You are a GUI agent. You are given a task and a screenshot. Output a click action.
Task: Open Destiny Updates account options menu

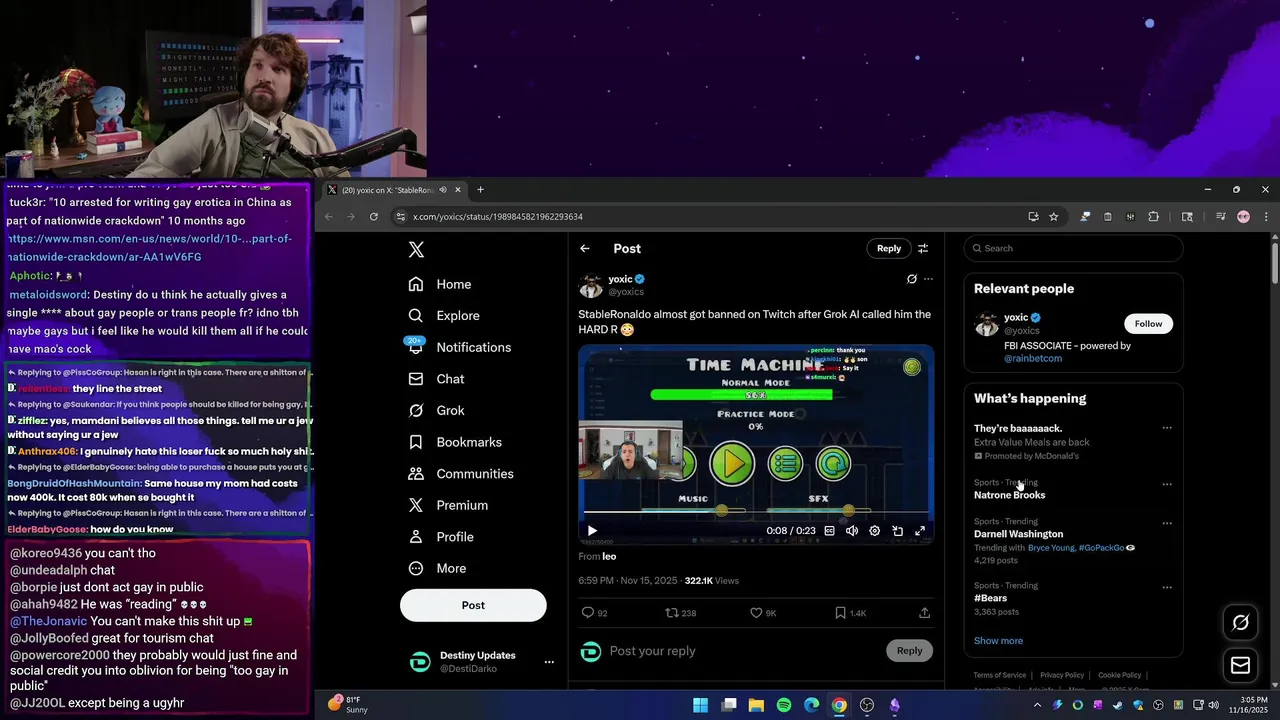click(548, 662)
